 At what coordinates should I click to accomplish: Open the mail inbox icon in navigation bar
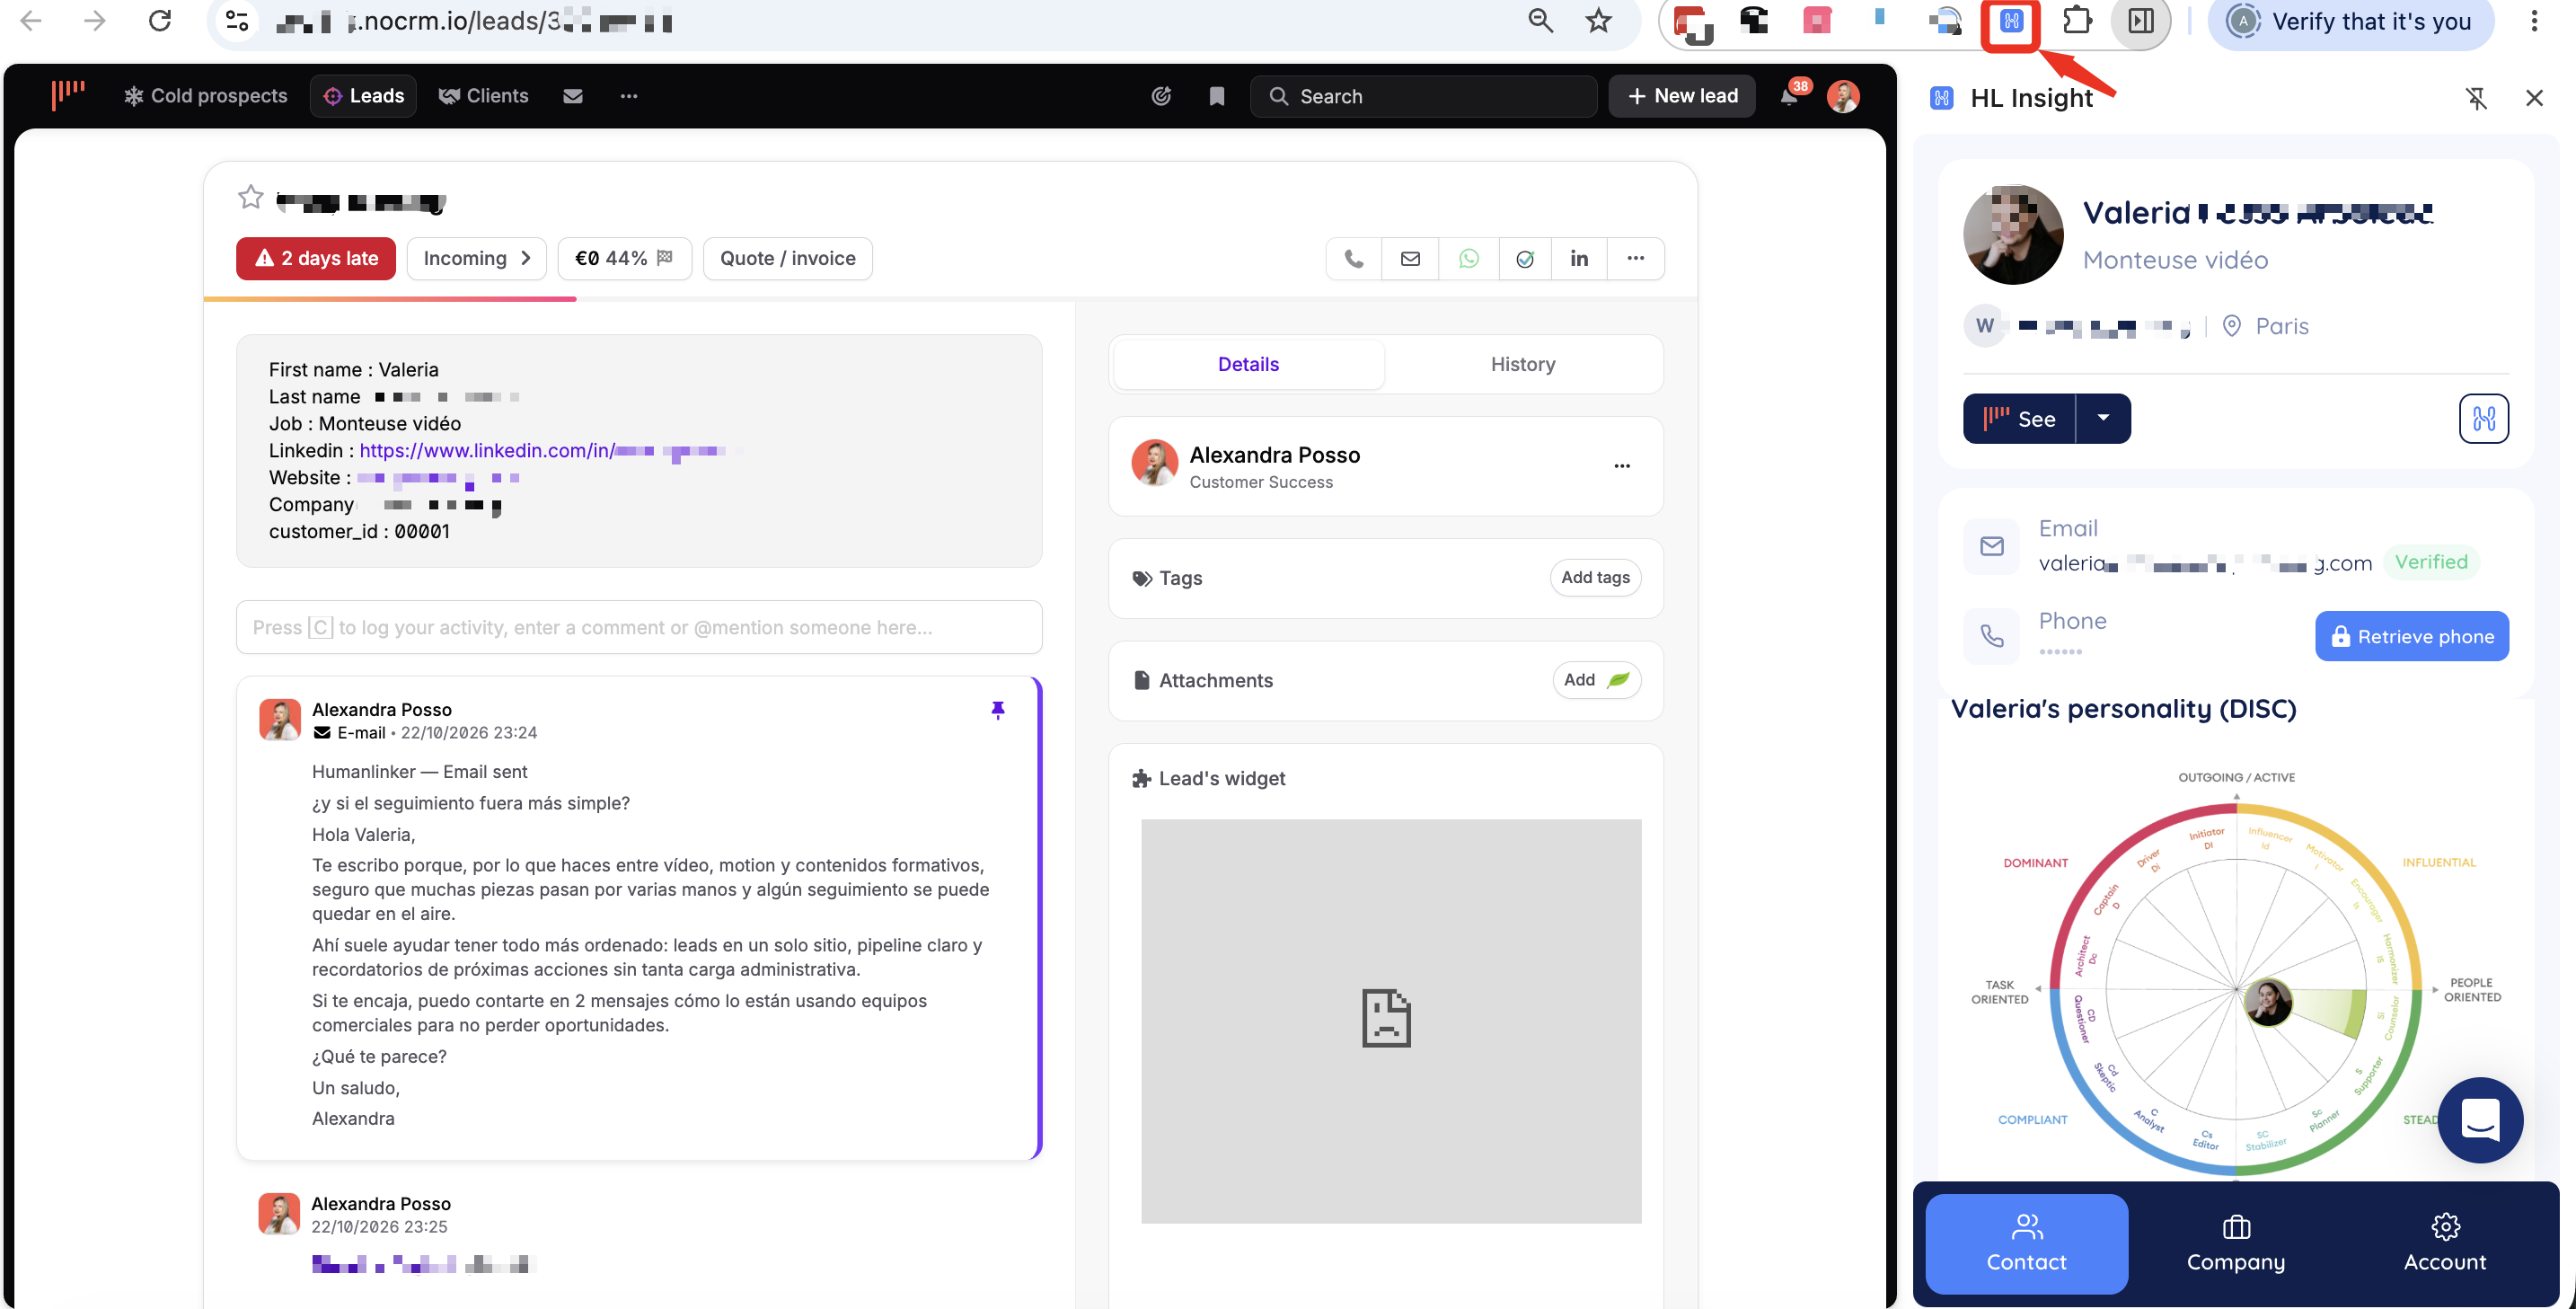[x=572, y=96]
